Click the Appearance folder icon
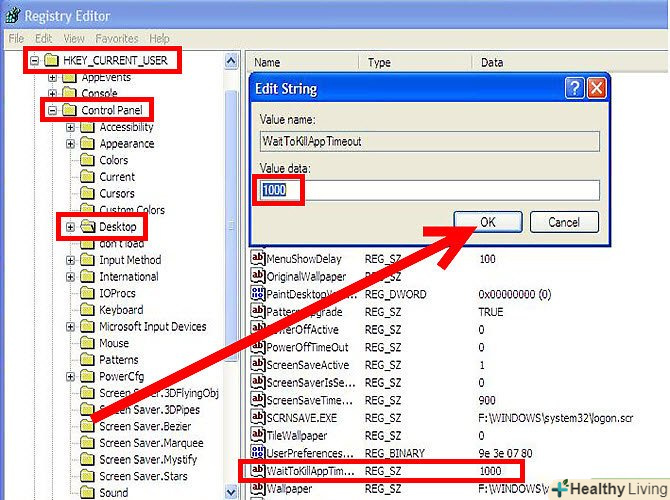The width and height of the screenshot is (670, 500). pyautogui.click(x=87, y=144)
